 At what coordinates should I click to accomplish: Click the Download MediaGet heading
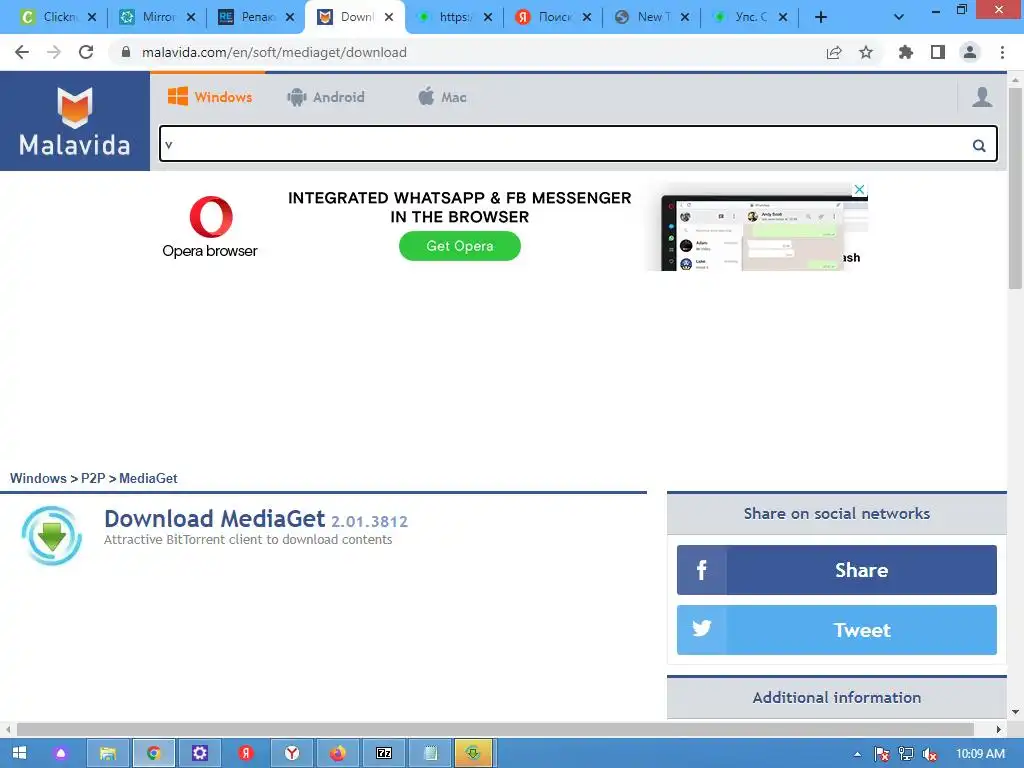214,519
